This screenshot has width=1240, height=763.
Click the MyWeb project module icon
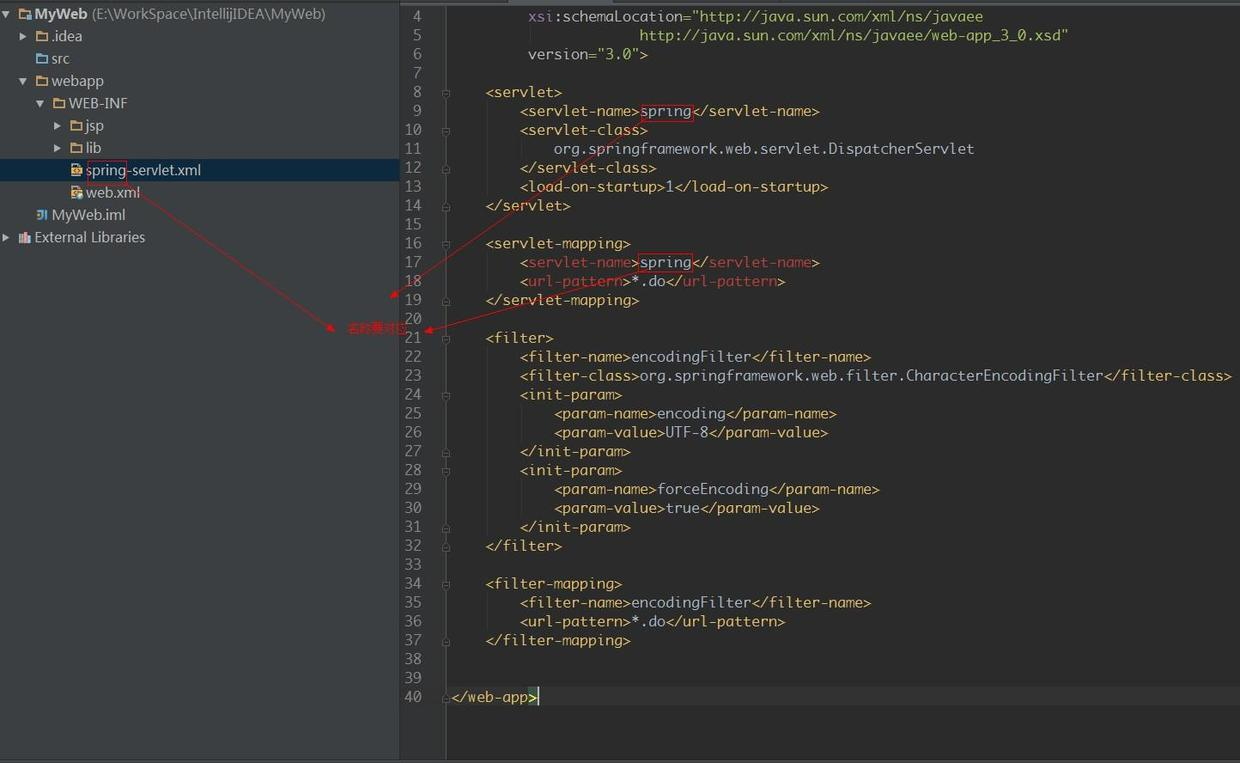(25, 14)
